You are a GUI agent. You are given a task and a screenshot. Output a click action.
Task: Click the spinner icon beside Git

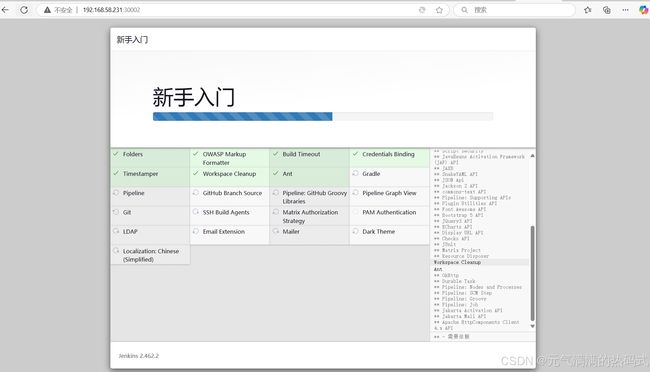116,212
